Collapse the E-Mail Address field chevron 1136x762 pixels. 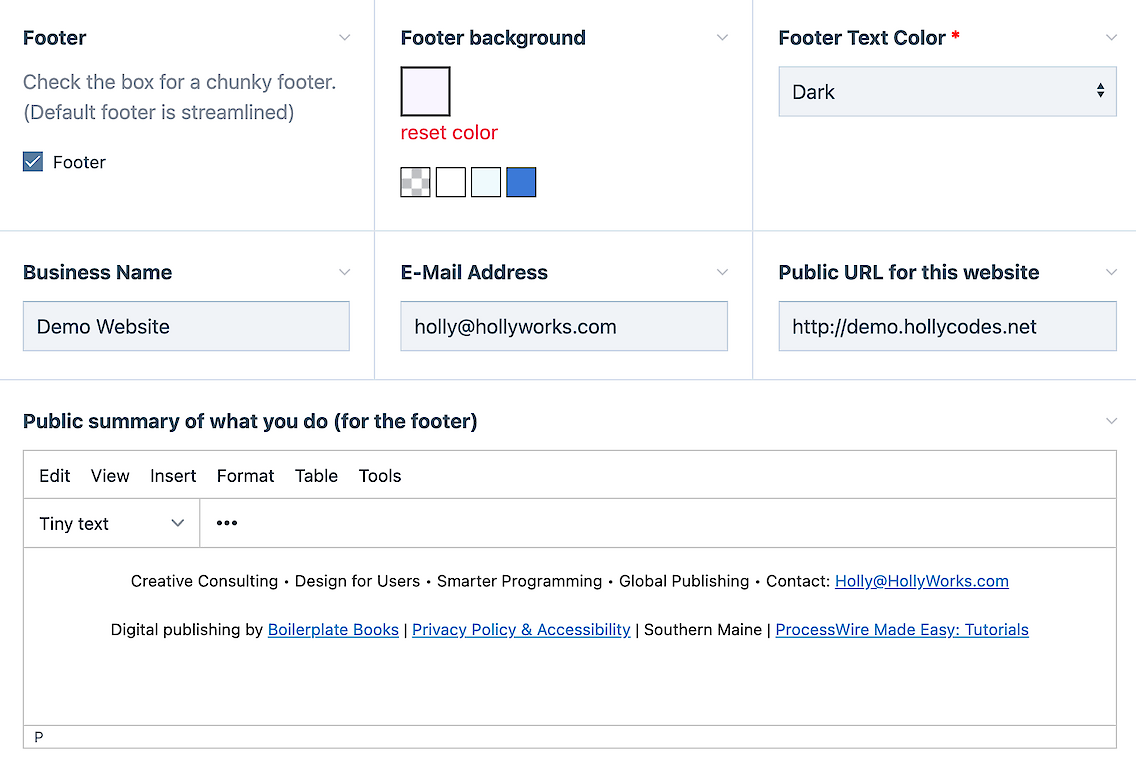[723, 272]
